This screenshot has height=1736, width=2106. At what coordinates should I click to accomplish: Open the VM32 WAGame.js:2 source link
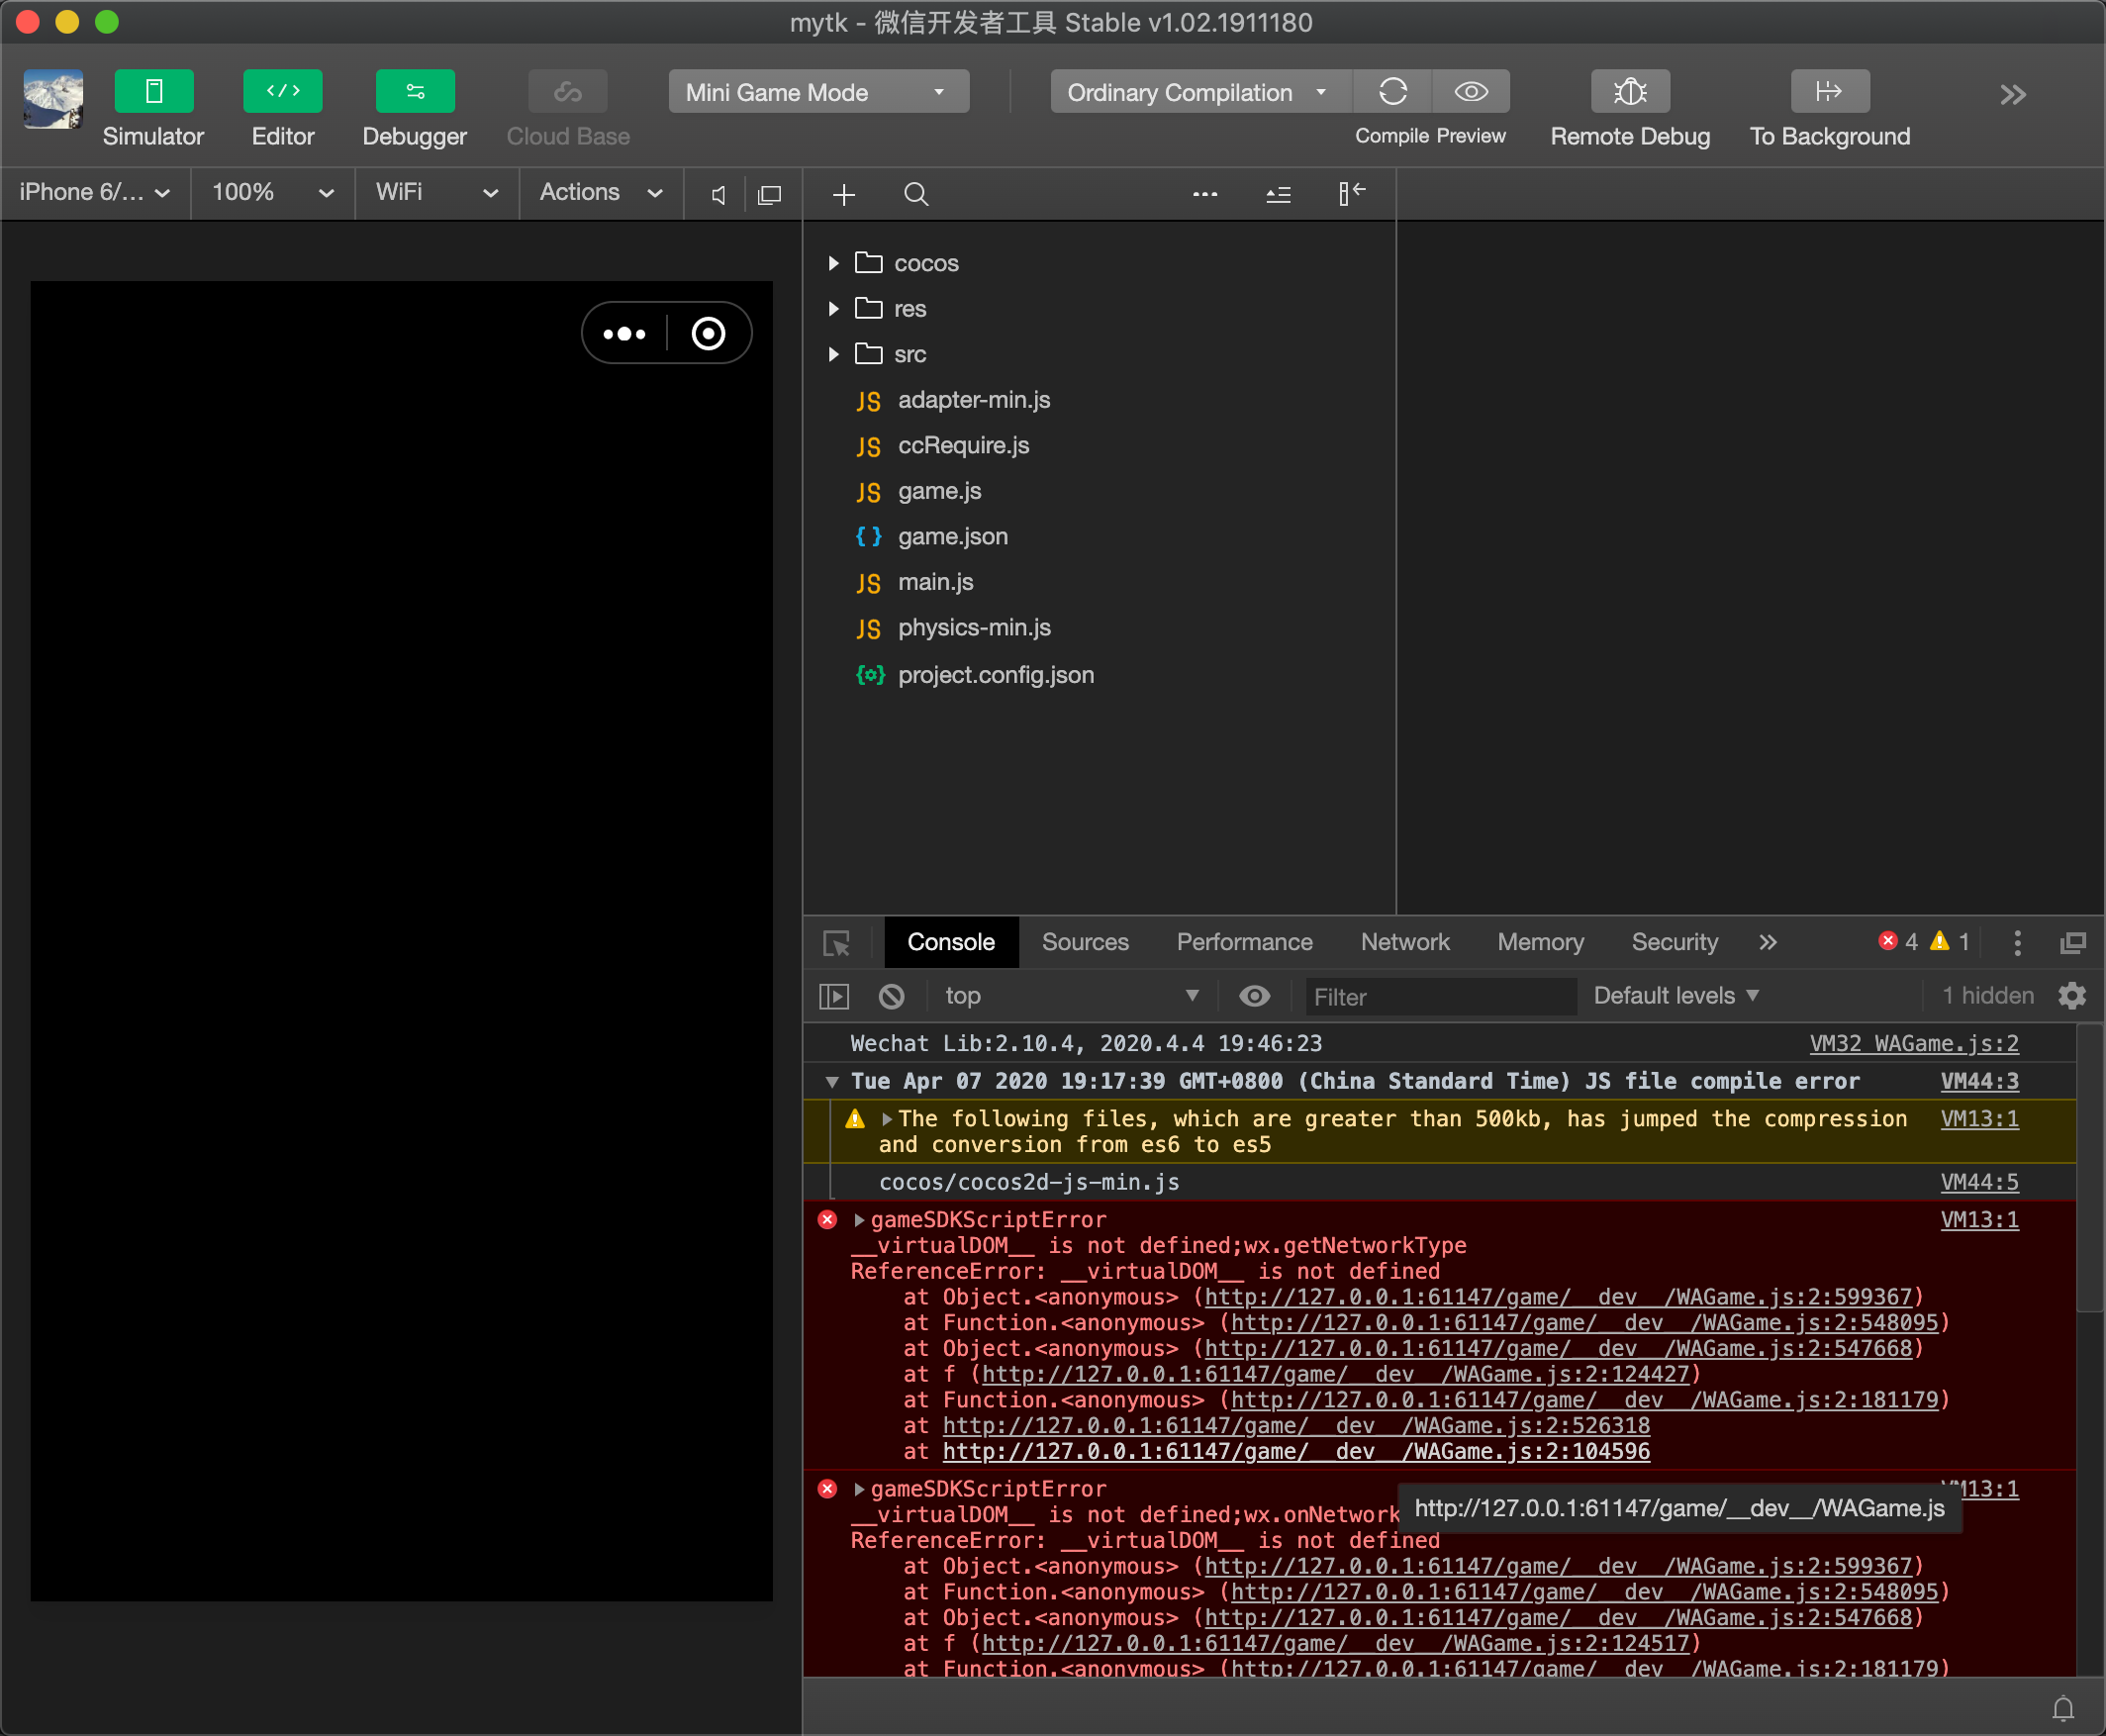[1913, 1044]
